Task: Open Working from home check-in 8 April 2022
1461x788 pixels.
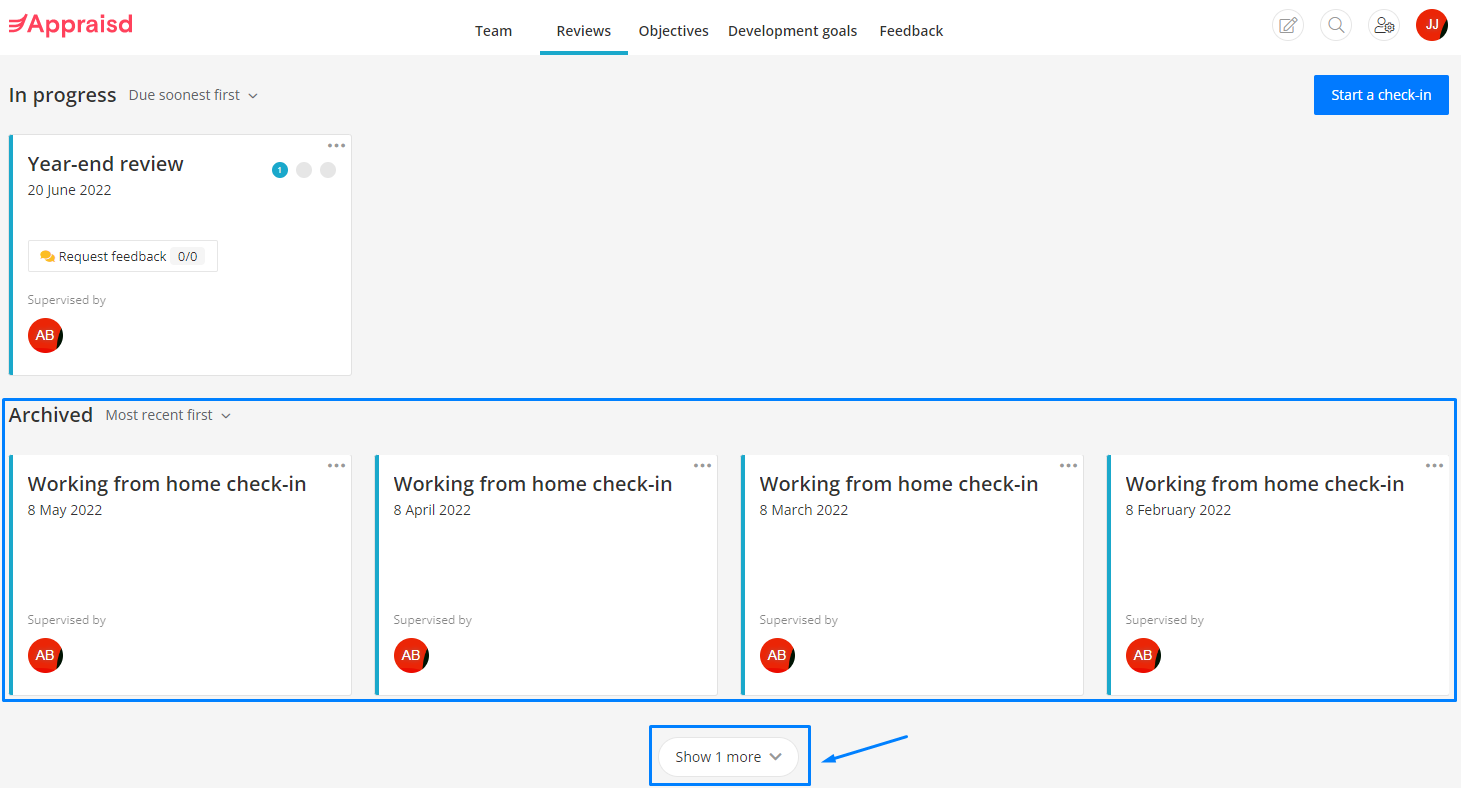Action: pos(533,484)
